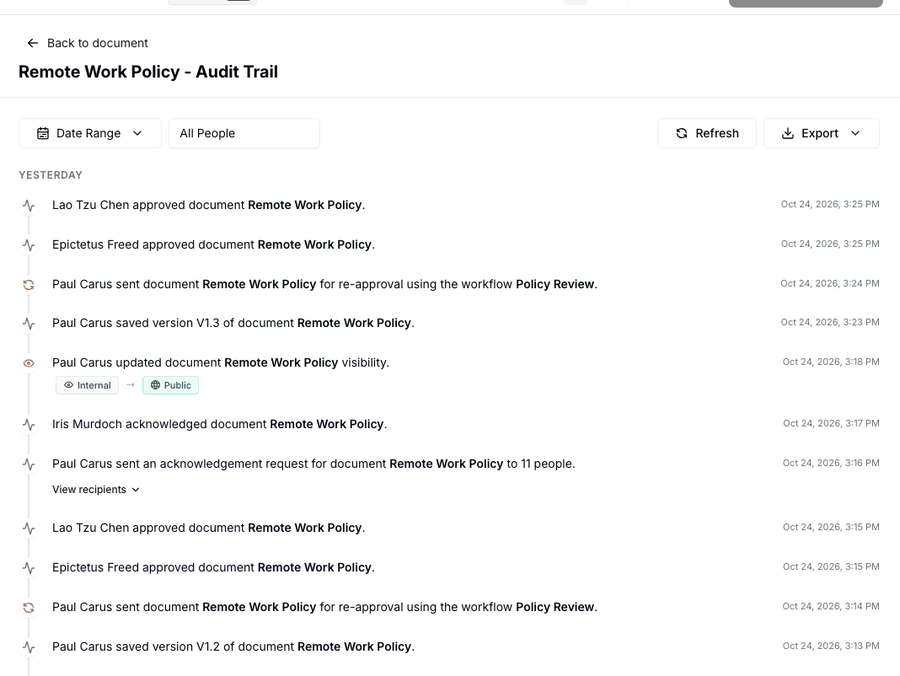Click activity icon for Lao Tzu Chen 3:15 PM approval
The height and width of the screenshot is (676, 900).
pyautogui.click(x=29, y=529)
